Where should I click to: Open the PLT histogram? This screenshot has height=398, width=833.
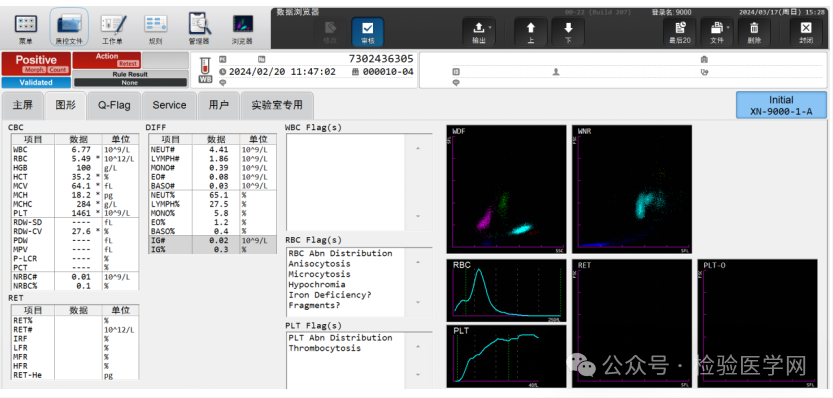[506, 357]
